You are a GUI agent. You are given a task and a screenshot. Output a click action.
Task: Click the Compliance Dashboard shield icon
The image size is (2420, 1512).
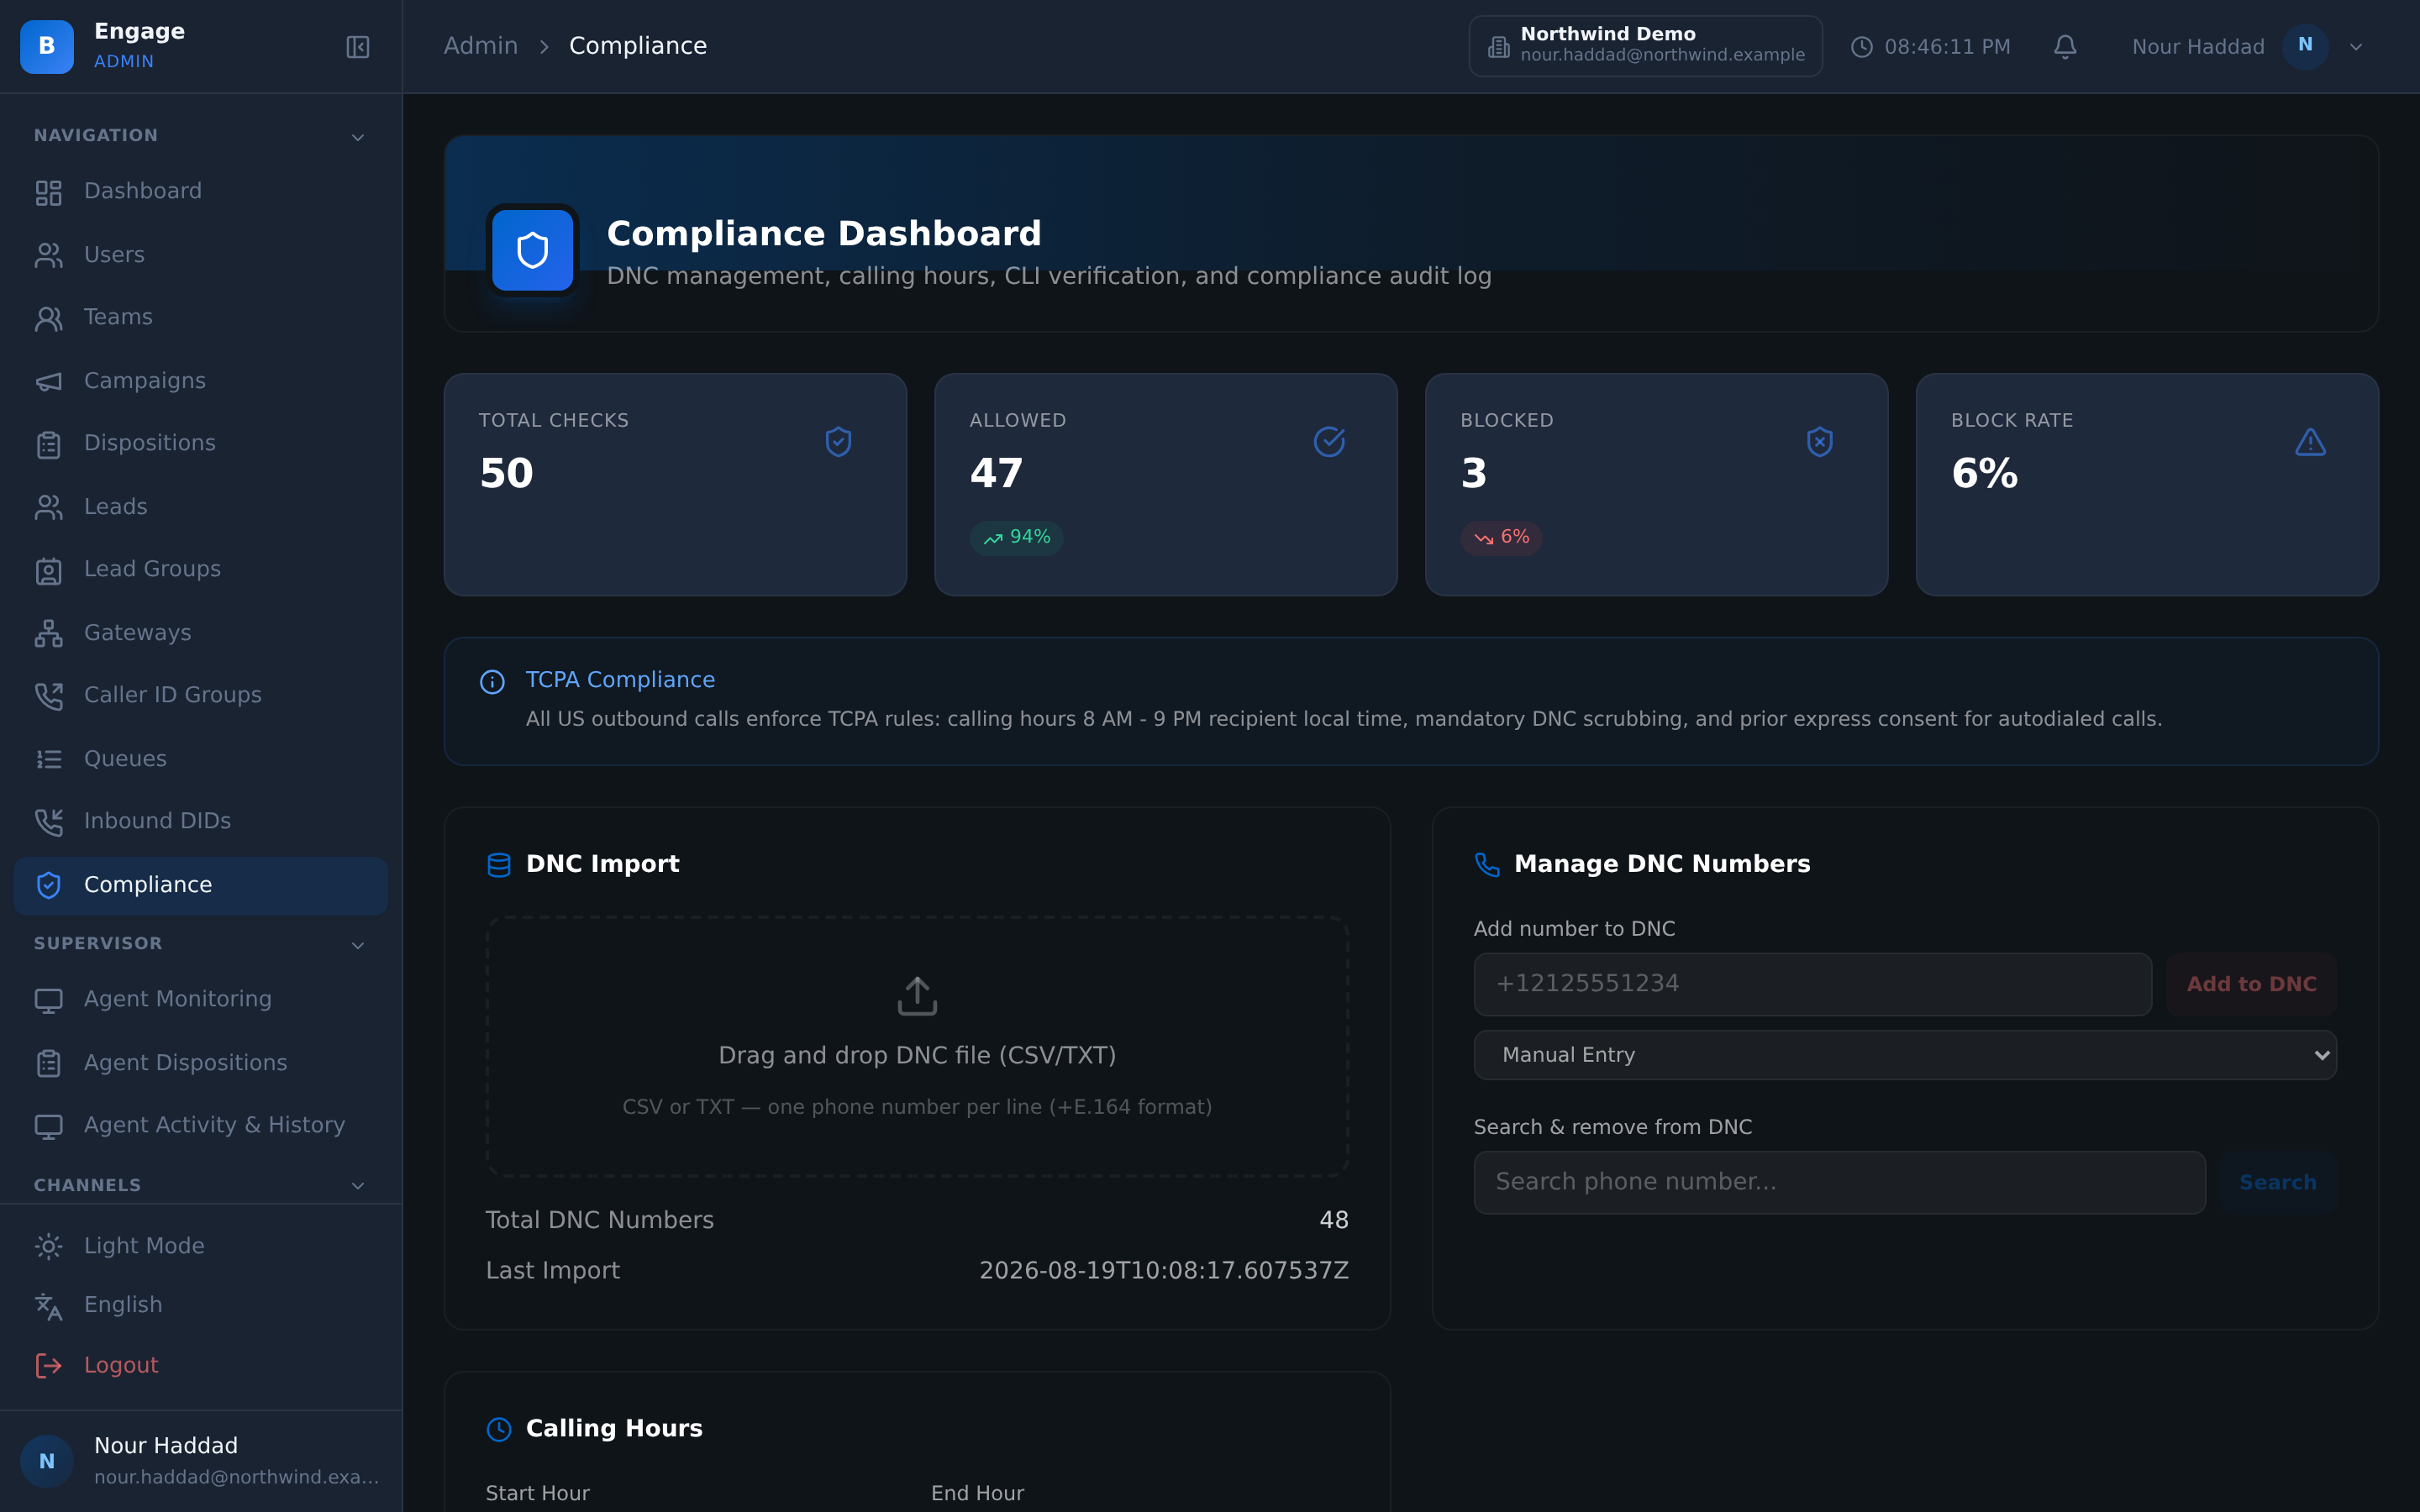[x=532, y=250]
